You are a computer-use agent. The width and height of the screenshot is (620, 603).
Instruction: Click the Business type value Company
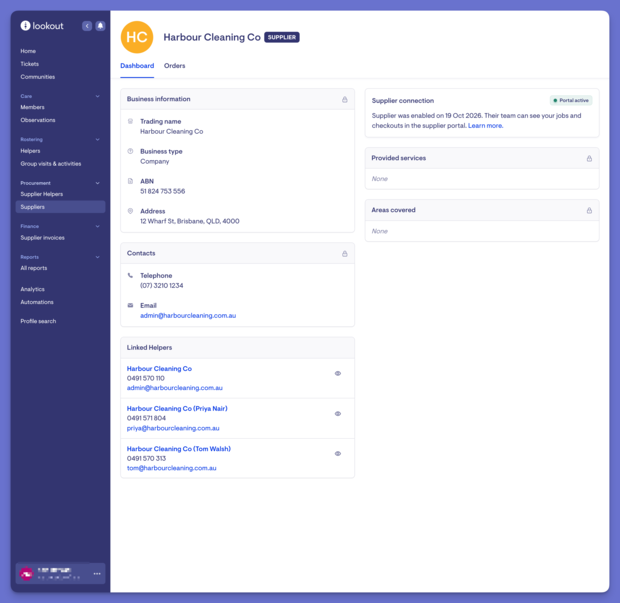pos(155,161)
